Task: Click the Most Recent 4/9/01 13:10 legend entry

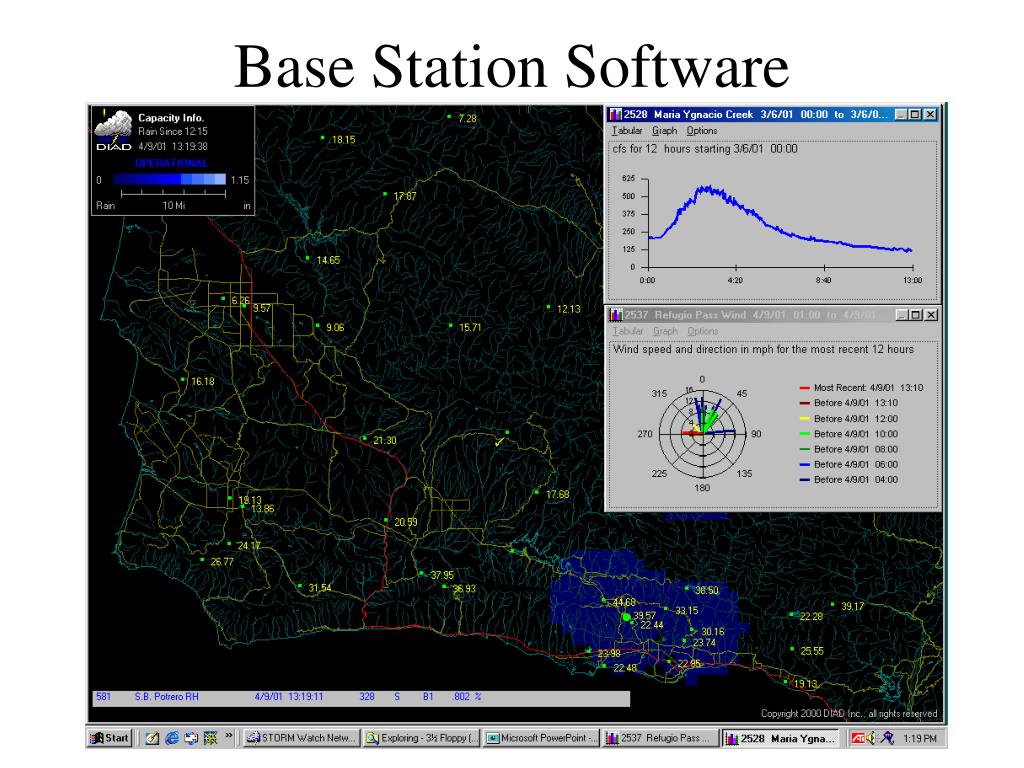Action: point(861,387)
